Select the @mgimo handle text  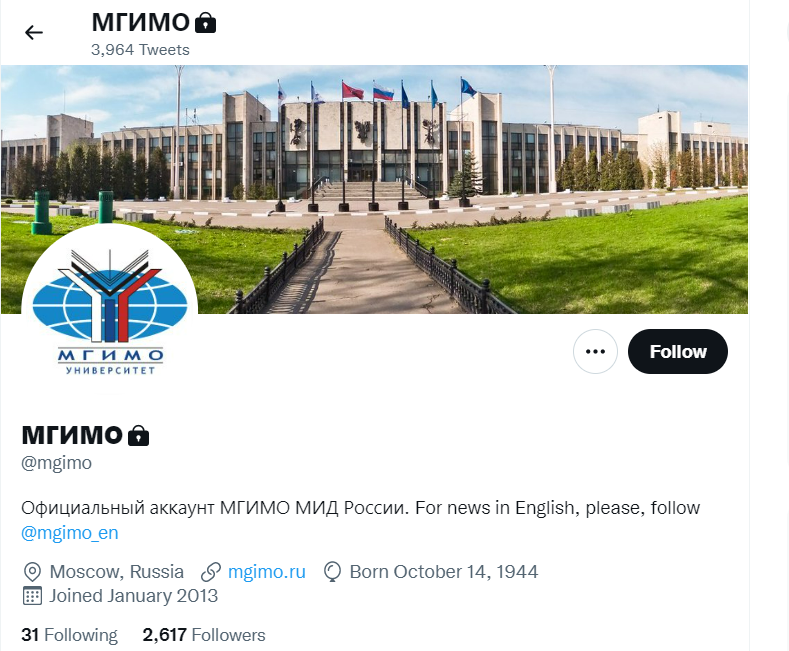pyautogui.click(x=56, y=463)
